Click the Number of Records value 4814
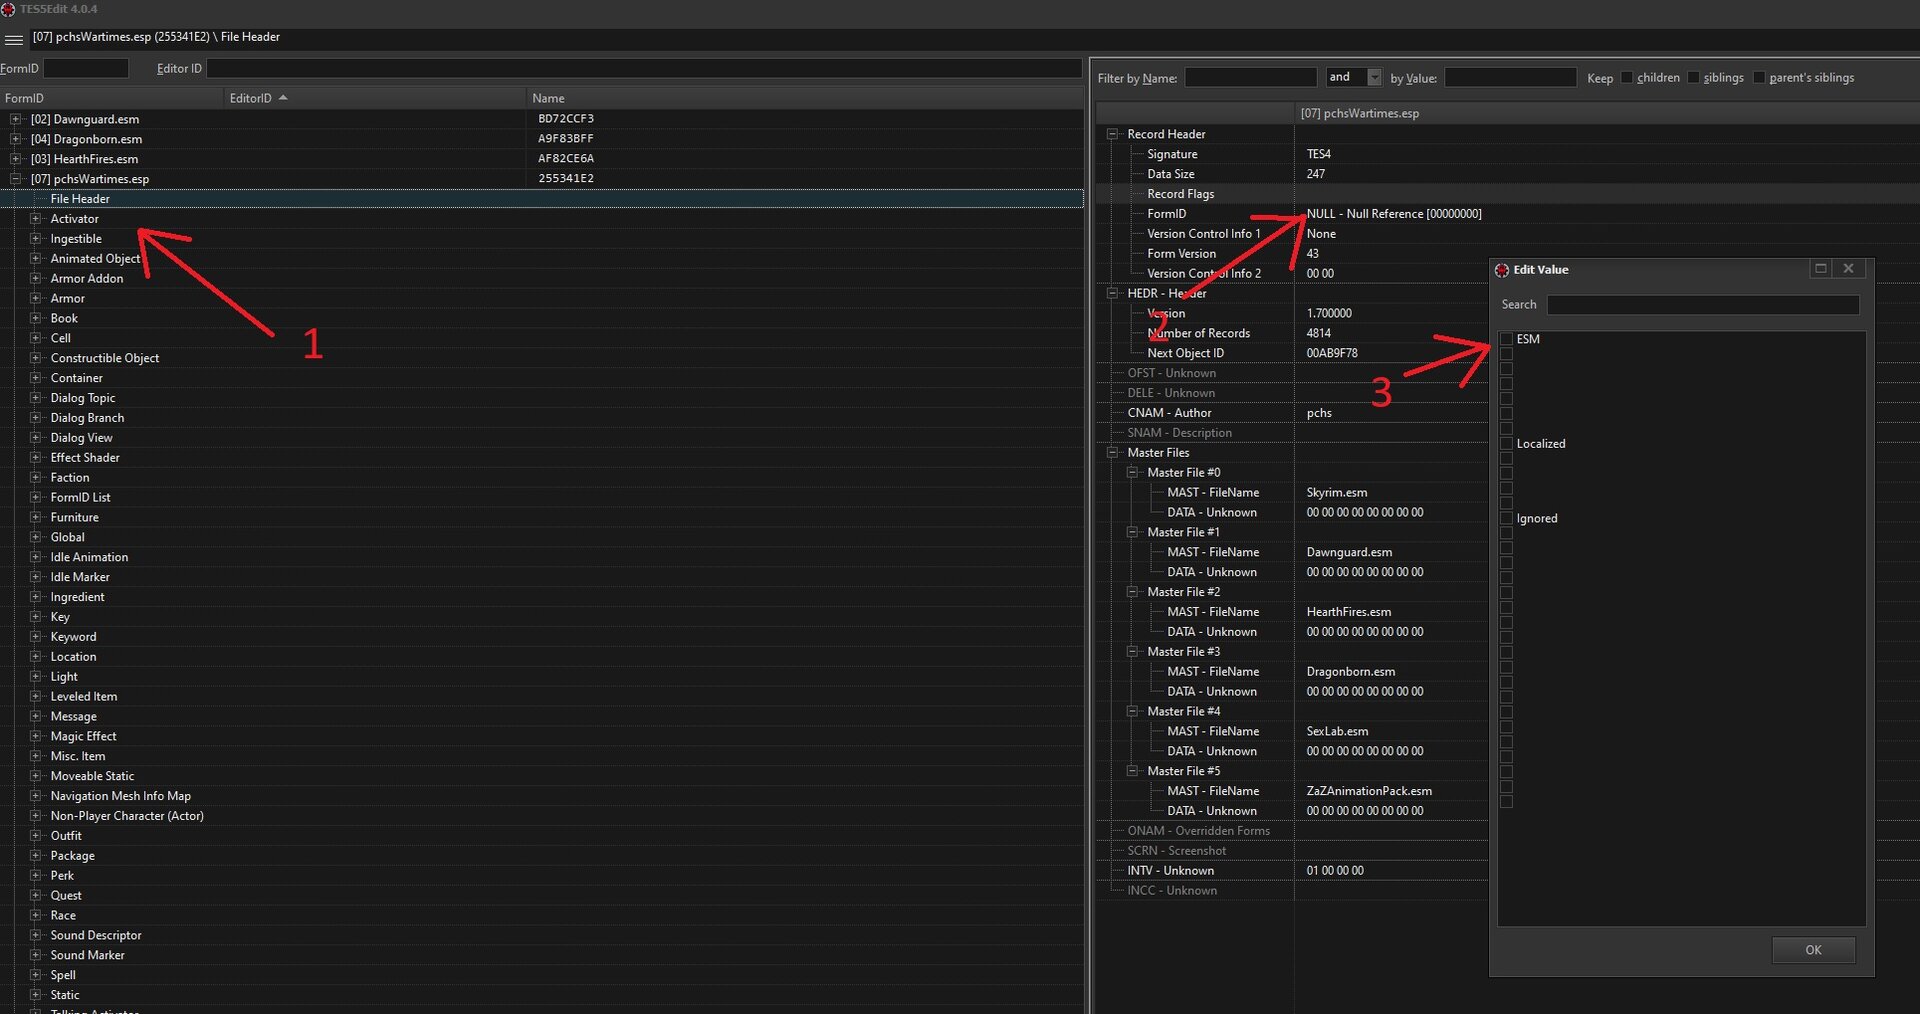Screen dimensions: 1920x1014 point(1318,334)
